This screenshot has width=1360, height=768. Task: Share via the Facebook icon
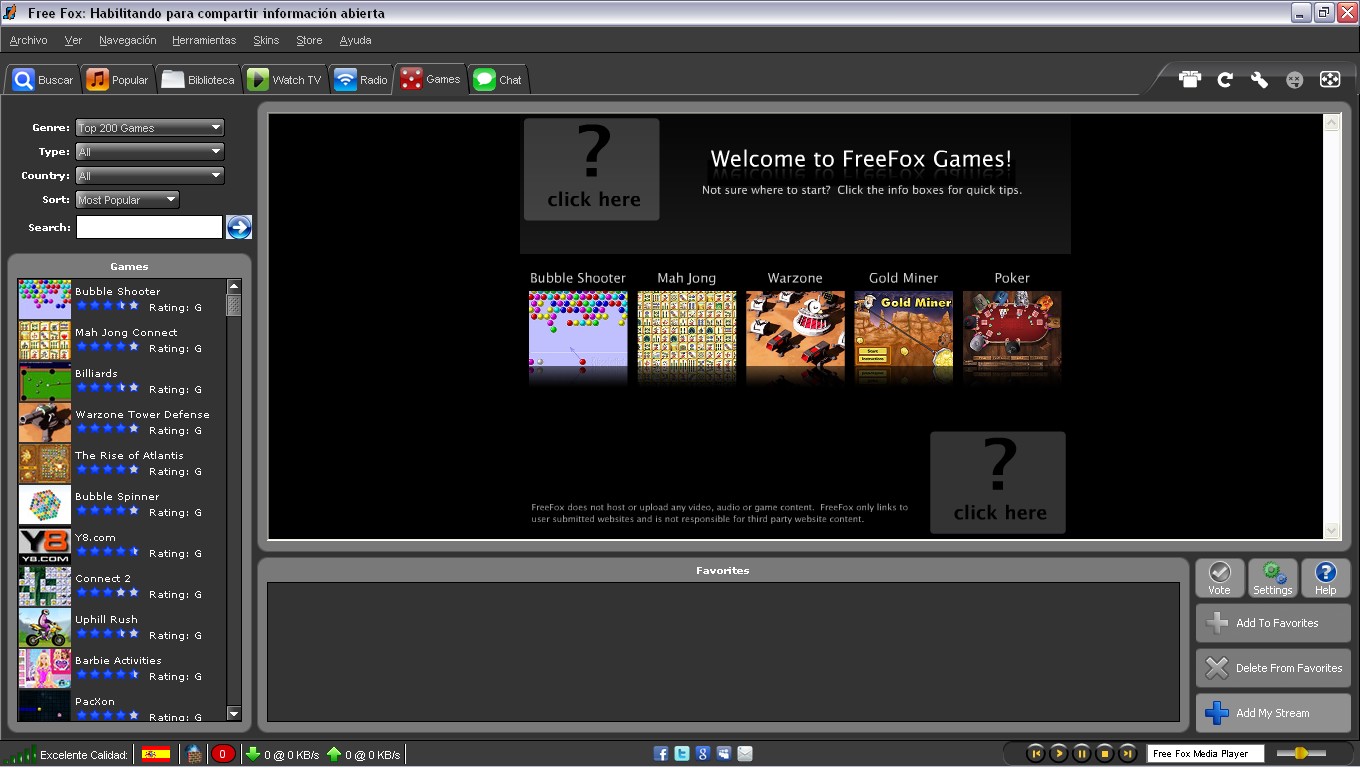661,754
